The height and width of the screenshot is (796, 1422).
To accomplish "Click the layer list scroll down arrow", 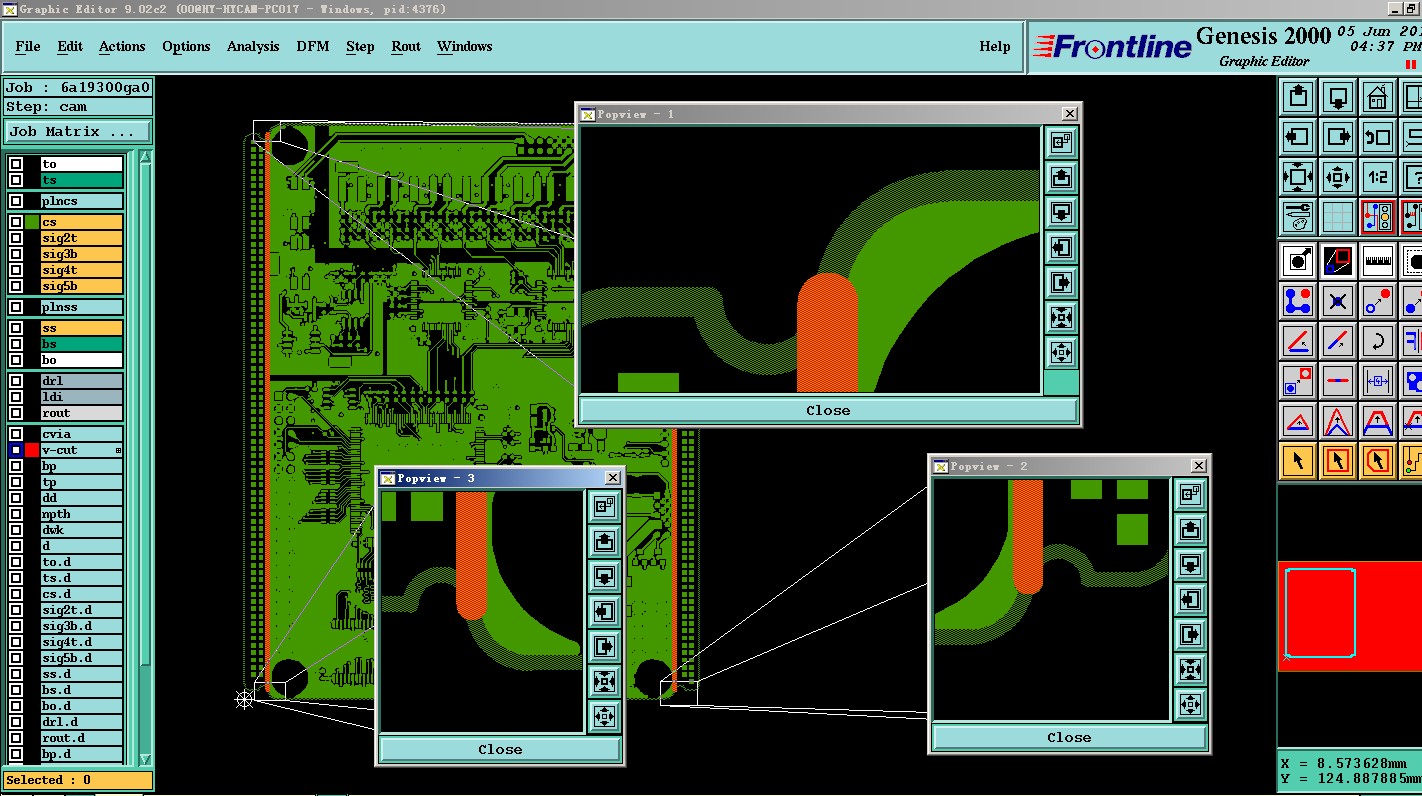I will click(145, 759).
